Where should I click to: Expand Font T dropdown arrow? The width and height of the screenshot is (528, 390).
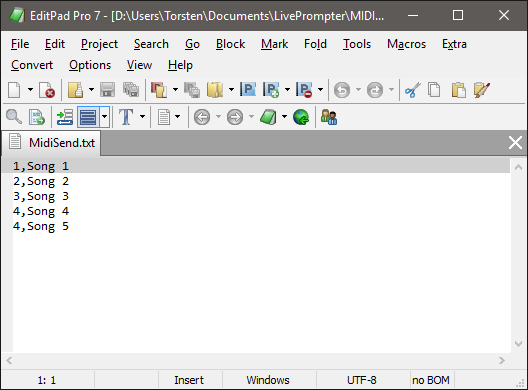point(142,117)
